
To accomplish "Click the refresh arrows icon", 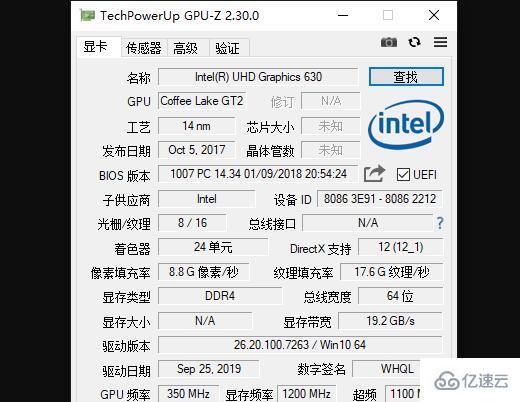I will click(414, 42).
